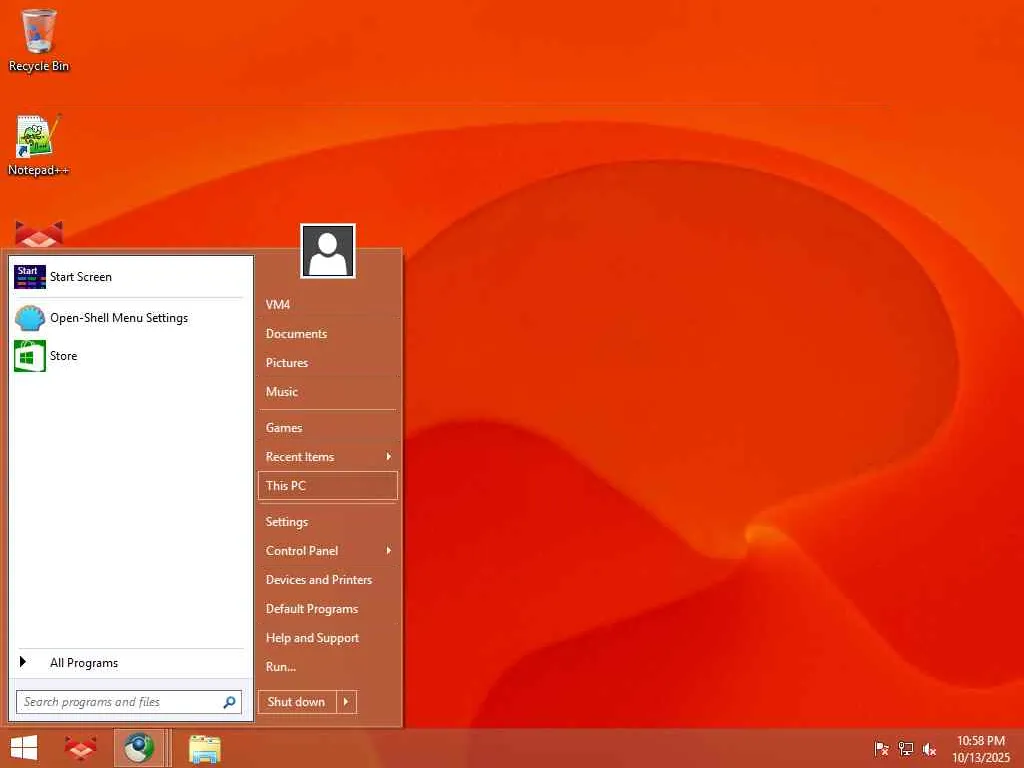
Task: Open the Store green bag icon
Action: click(x=30, y=356)
